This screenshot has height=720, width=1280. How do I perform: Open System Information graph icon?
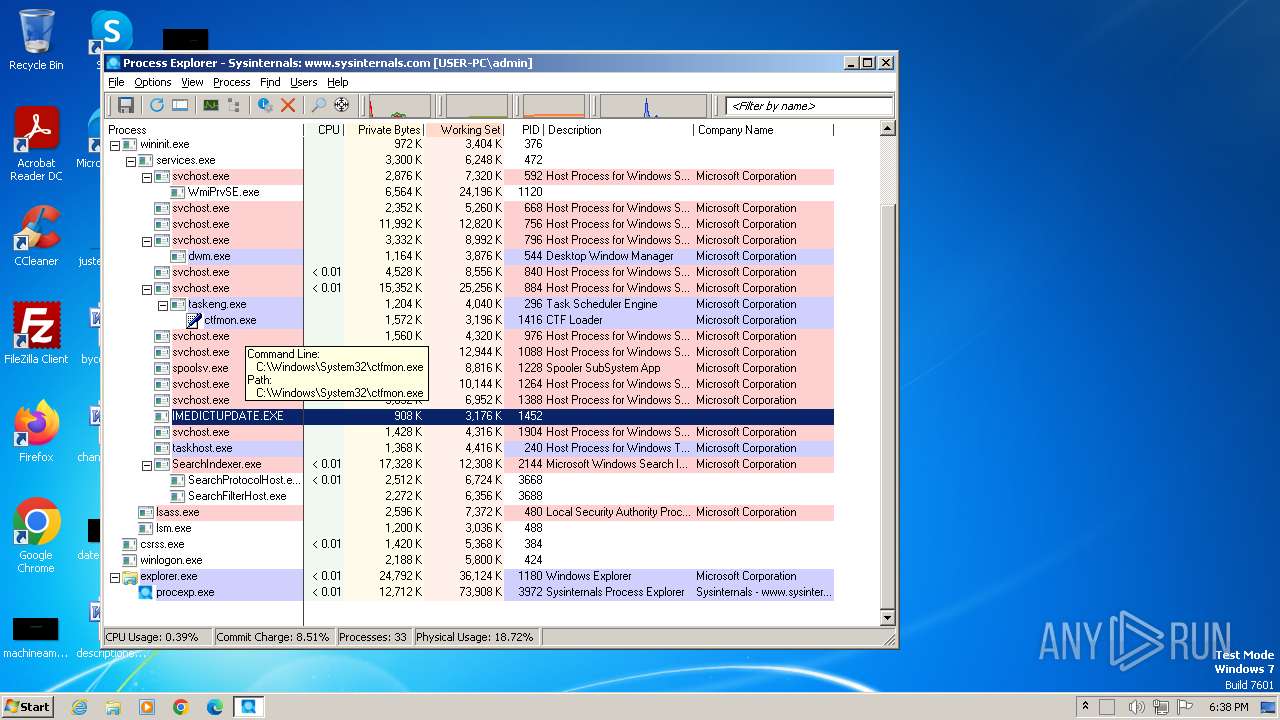coord(211,105)
